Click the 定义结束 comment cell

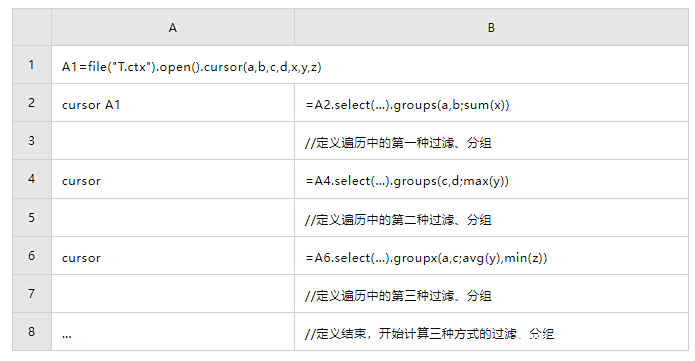[491, 332]
